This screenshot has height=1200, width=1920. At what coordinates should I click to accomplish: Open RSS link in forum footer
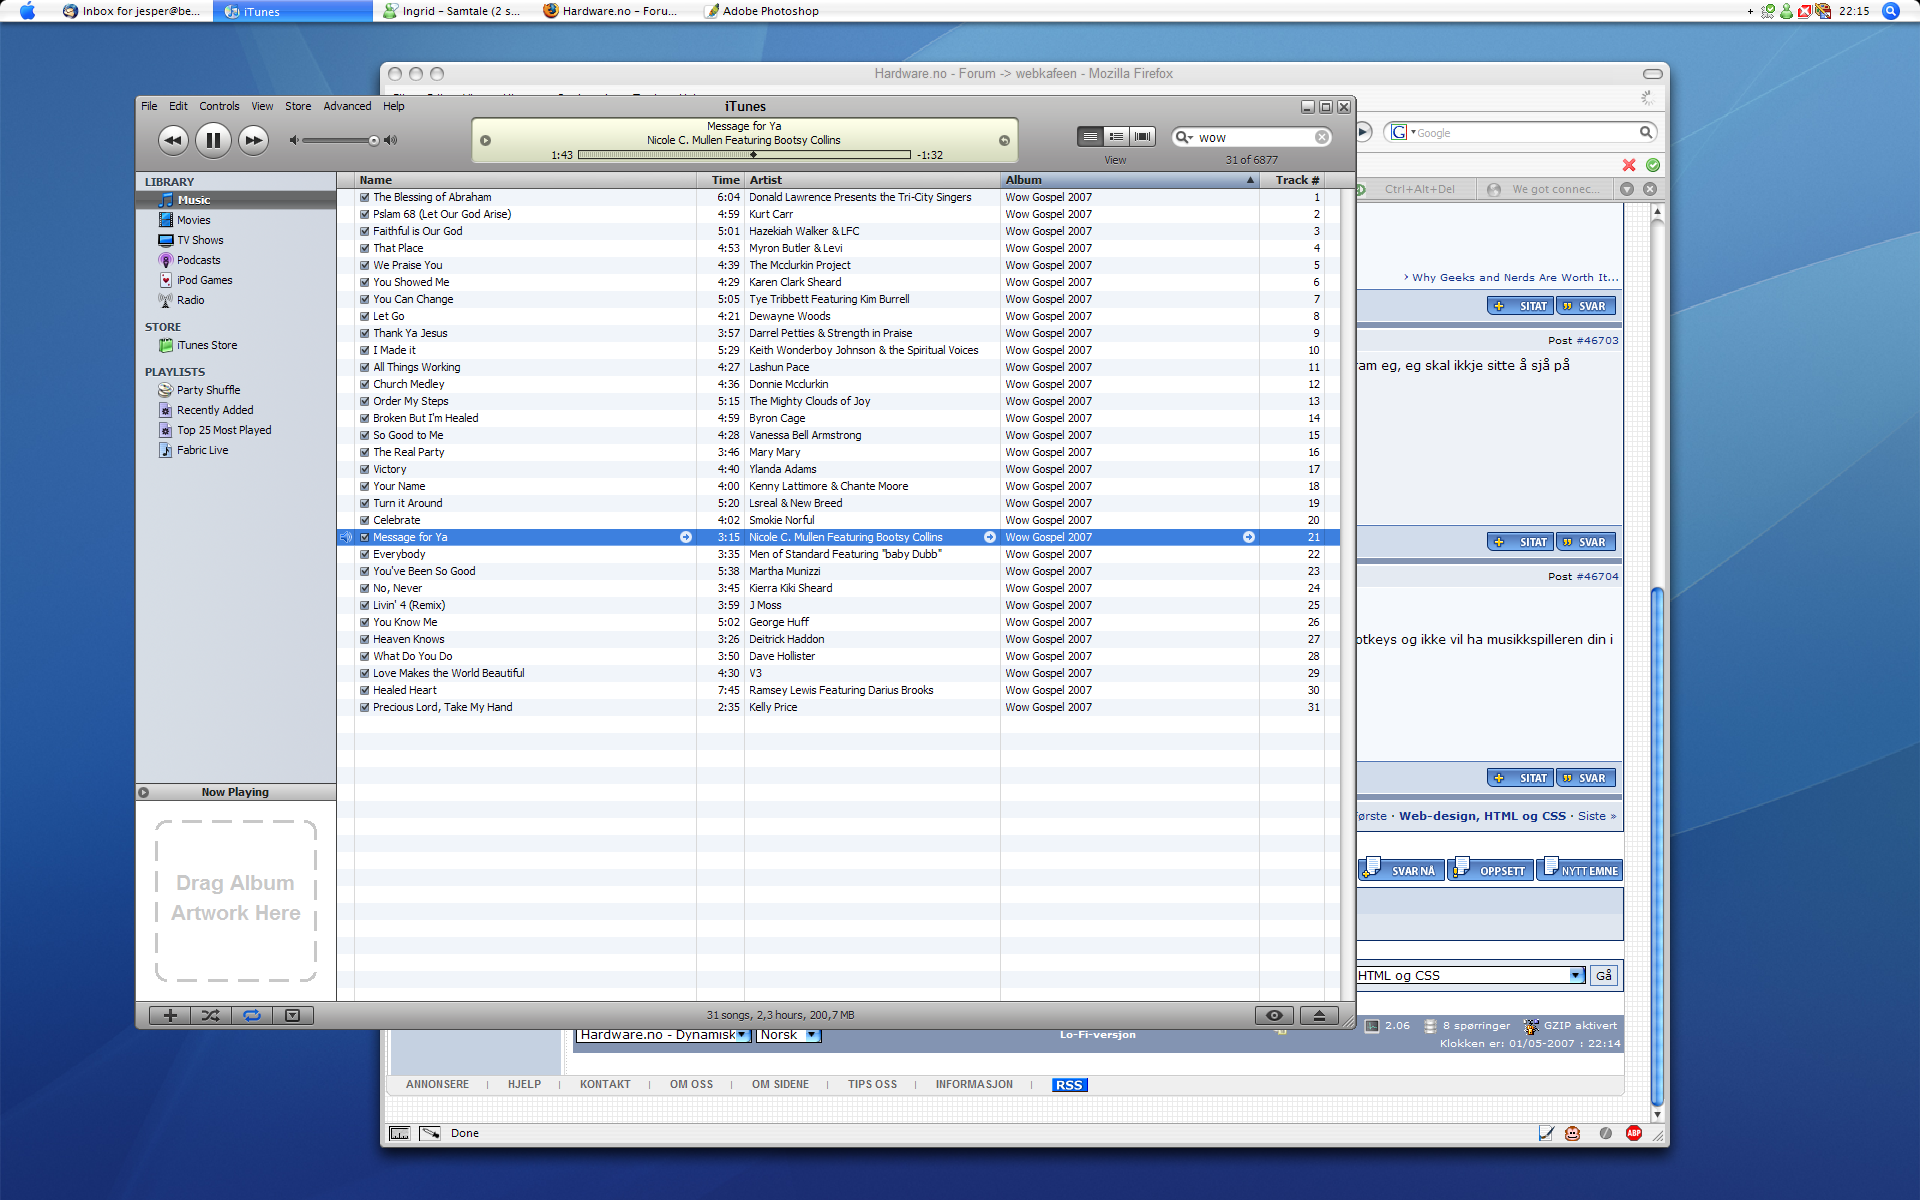click(x=1069, y=1085)
